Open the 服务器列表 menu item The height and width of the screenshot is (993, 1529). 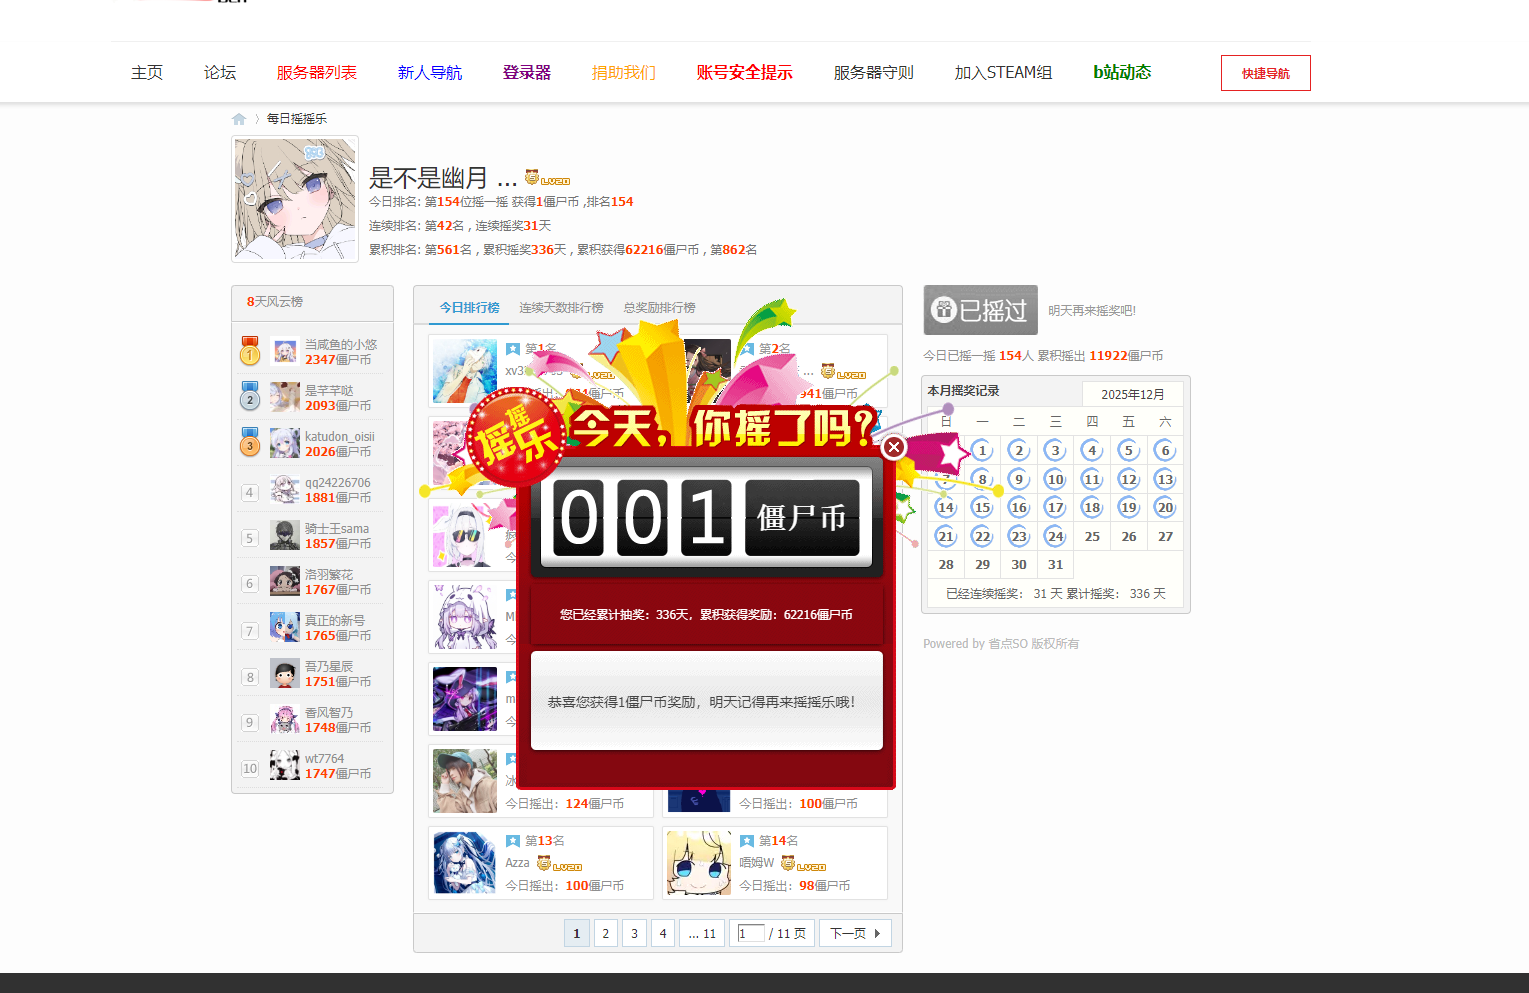point(317,72)
